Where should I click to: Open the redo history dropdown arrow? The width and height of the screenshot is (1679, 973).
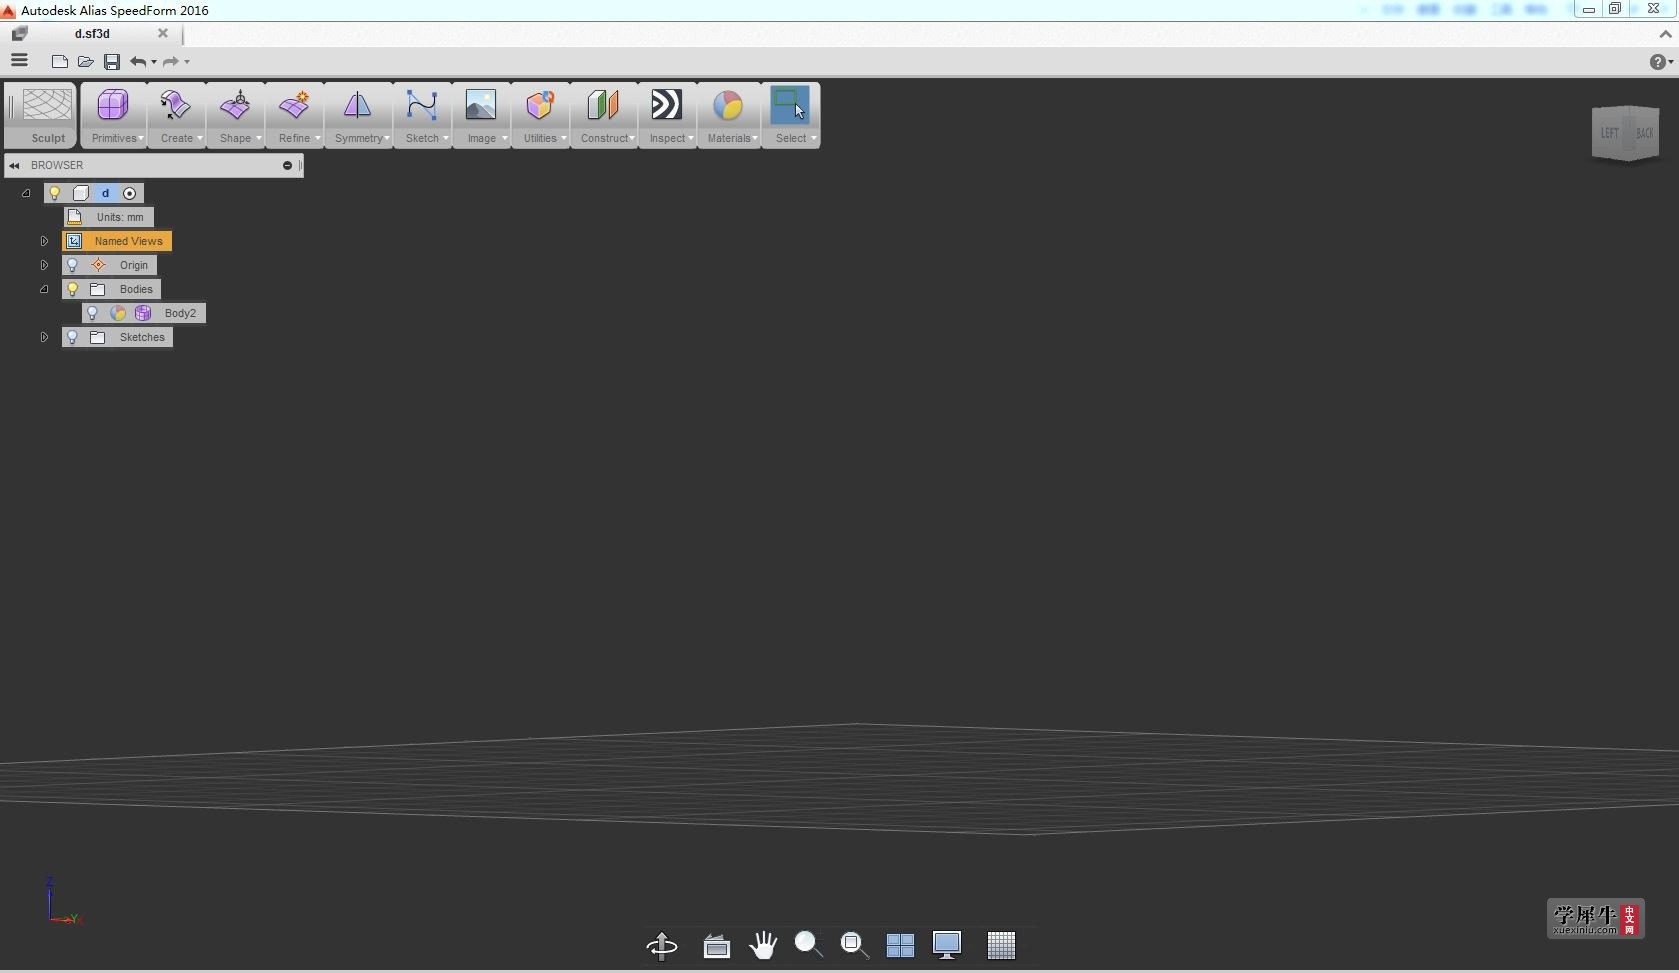coord(187,62)
